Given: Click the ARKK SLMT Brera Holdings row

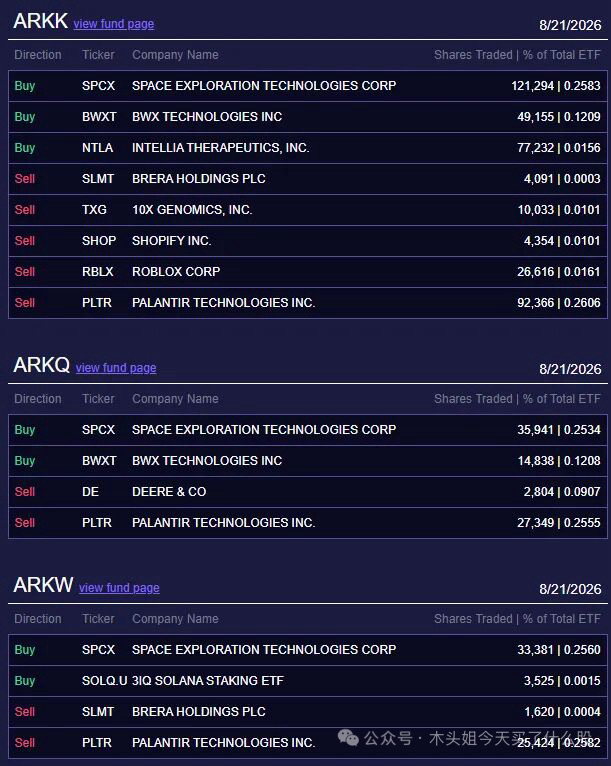Looking at the screenshot, I should point(308,179).
